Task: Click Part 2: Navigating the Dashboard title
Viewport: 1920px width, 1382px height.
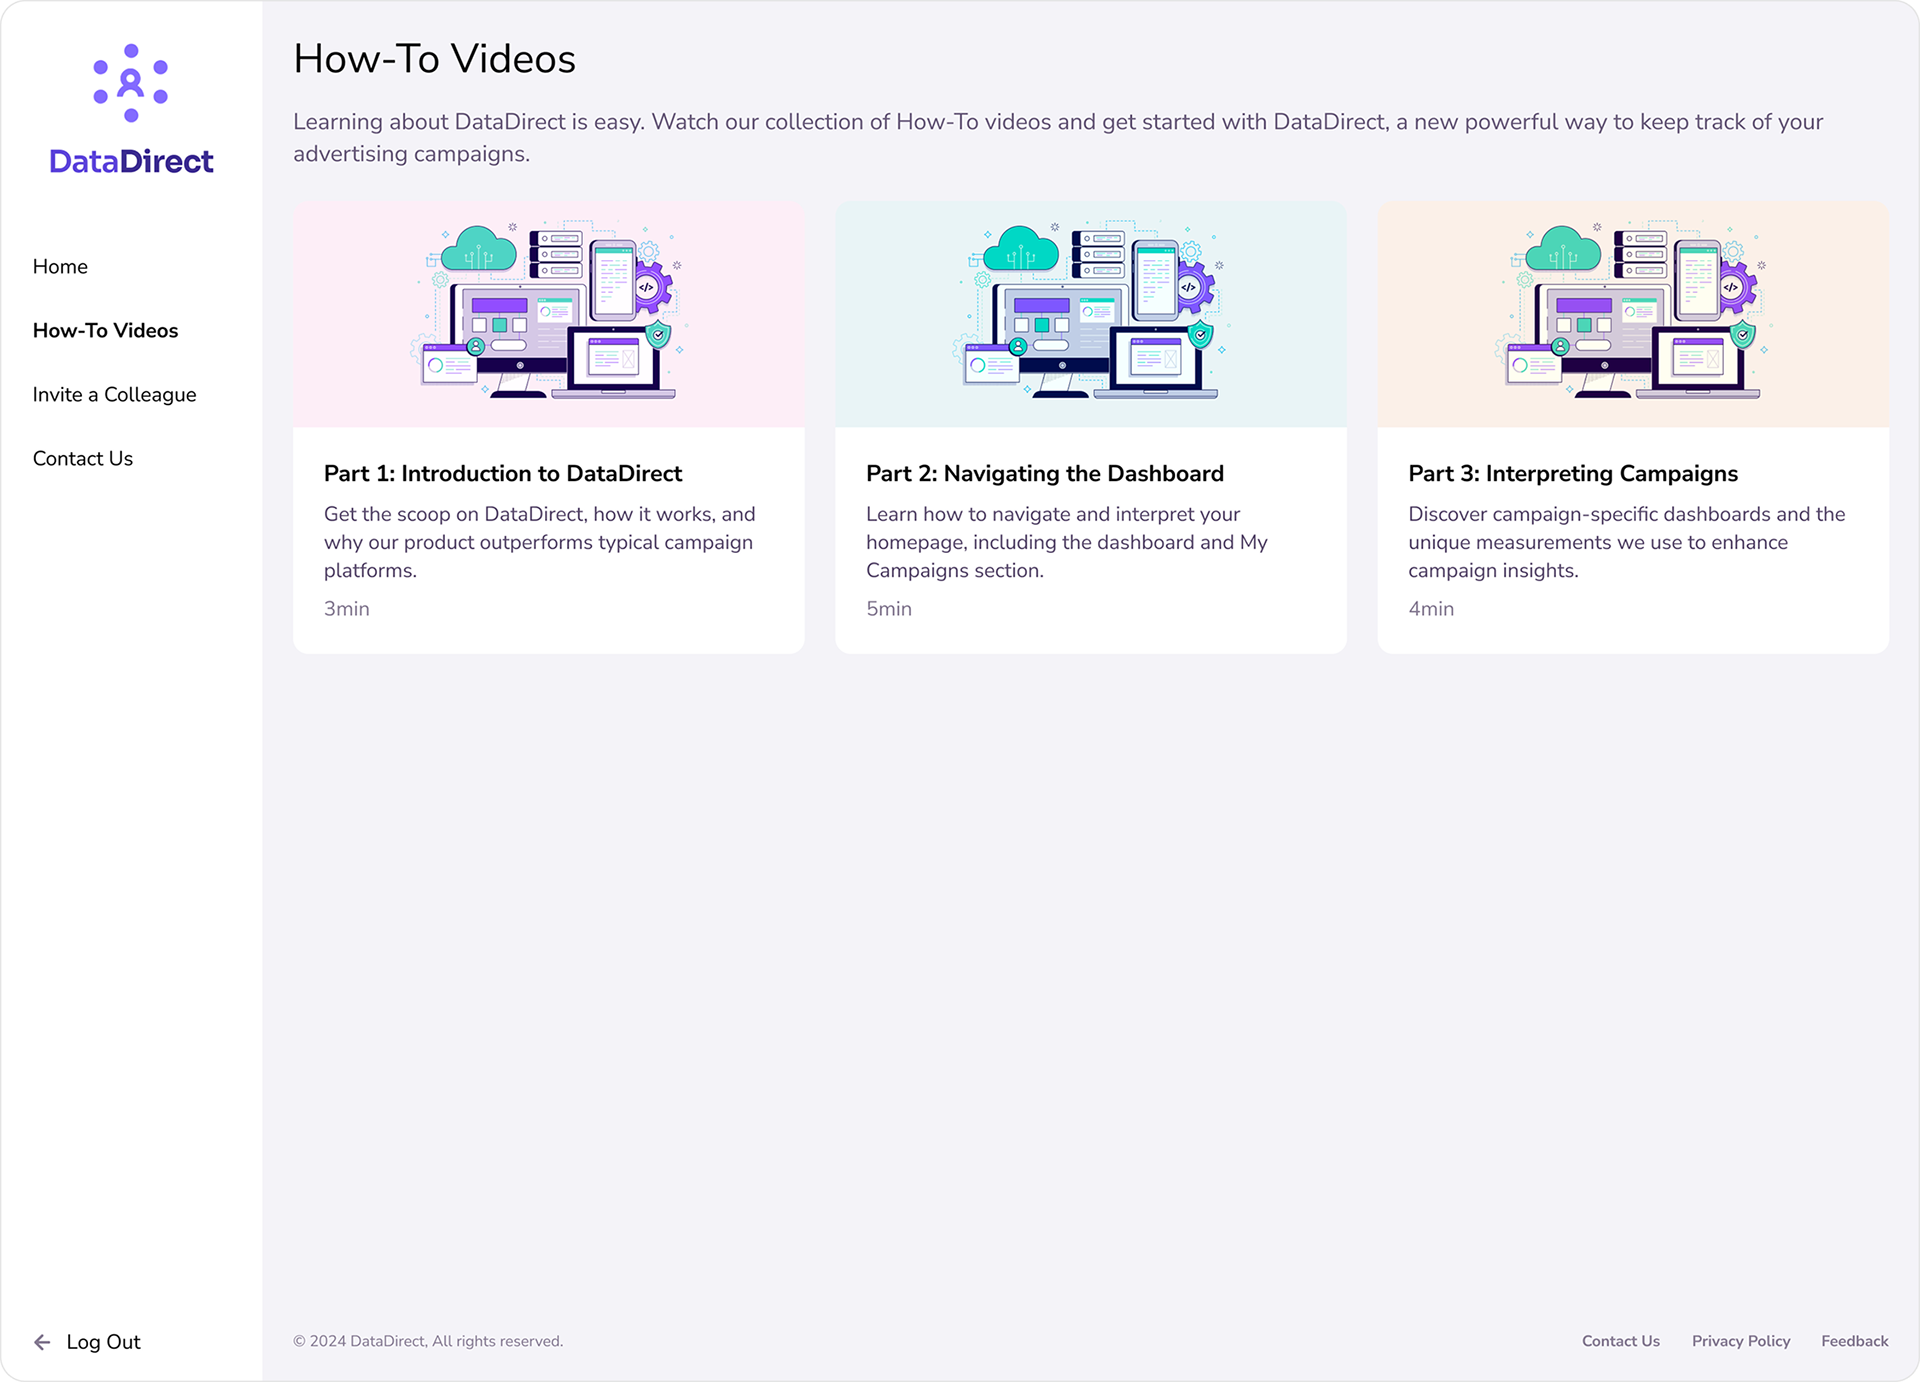Action: tap(1044, 474)
